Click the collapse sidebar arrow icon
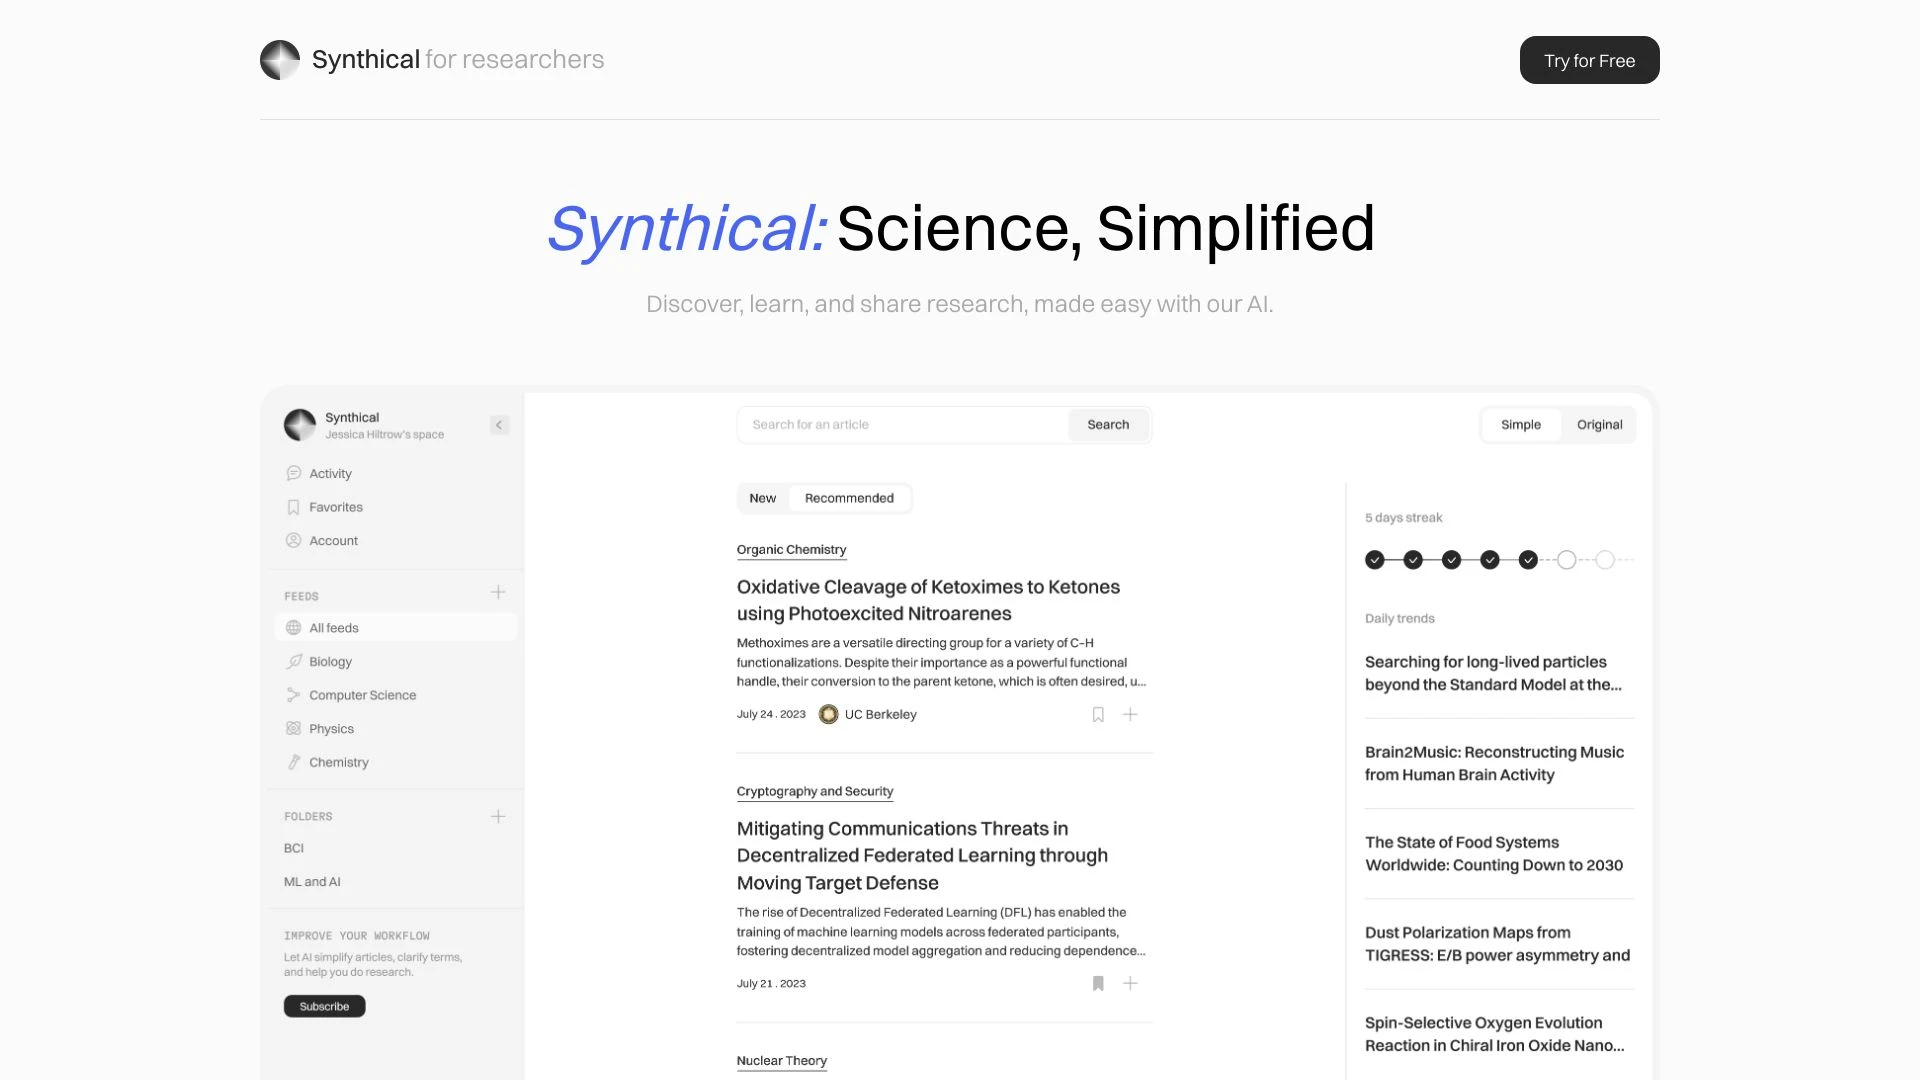Image resolution: width=1920 pixels, height=1080 pixels. pos(498,425)
